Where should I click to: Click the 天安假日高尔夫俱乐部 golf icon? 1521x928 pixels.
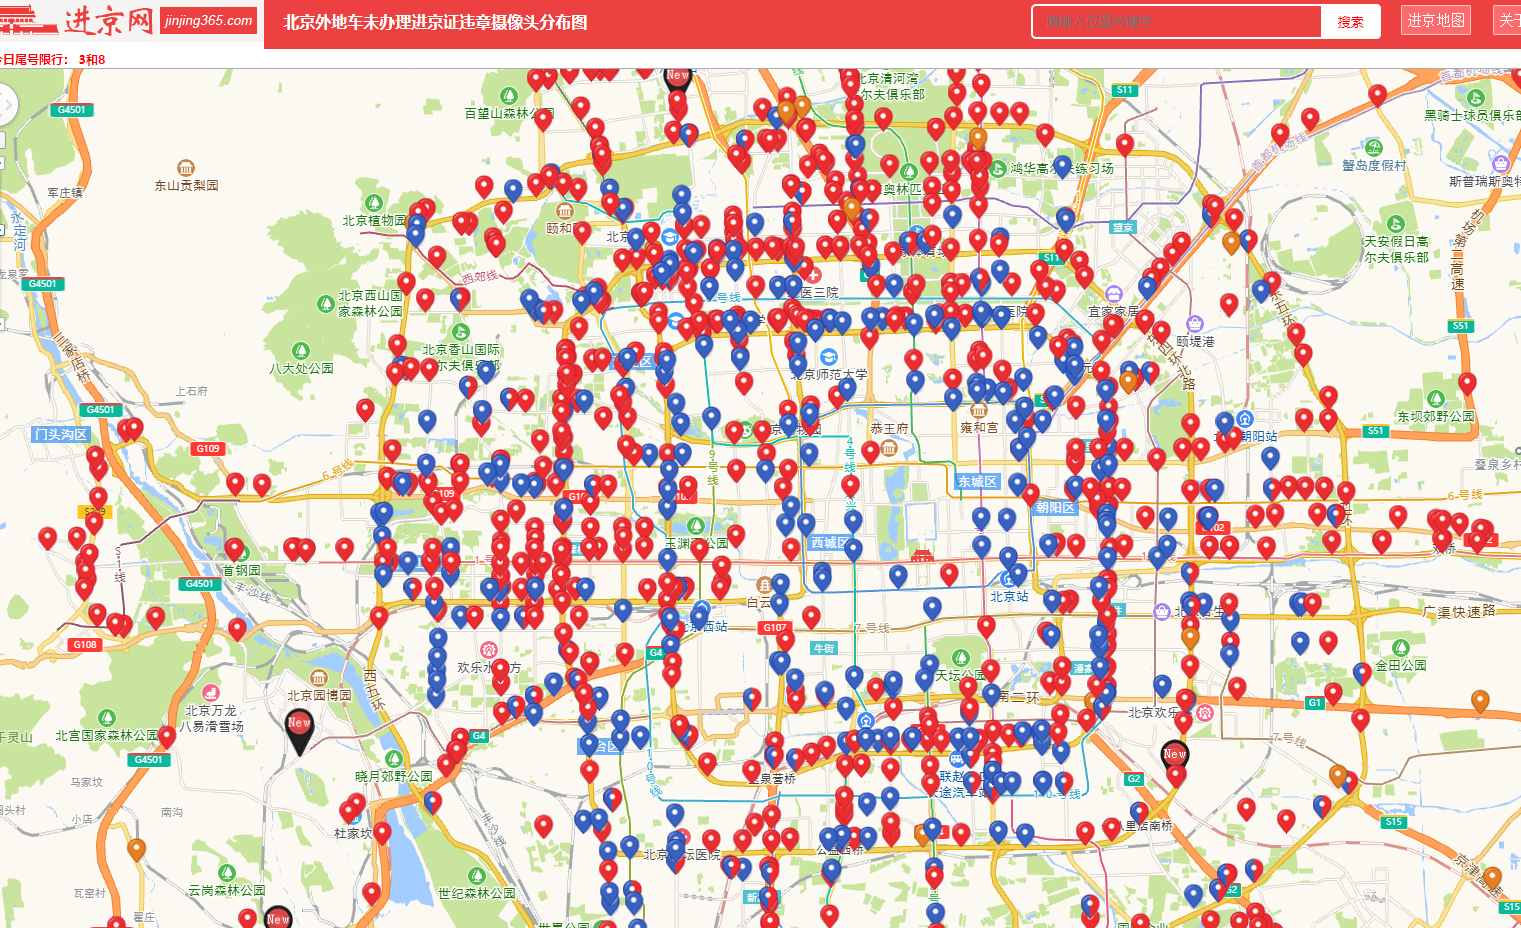point(1396,223)
